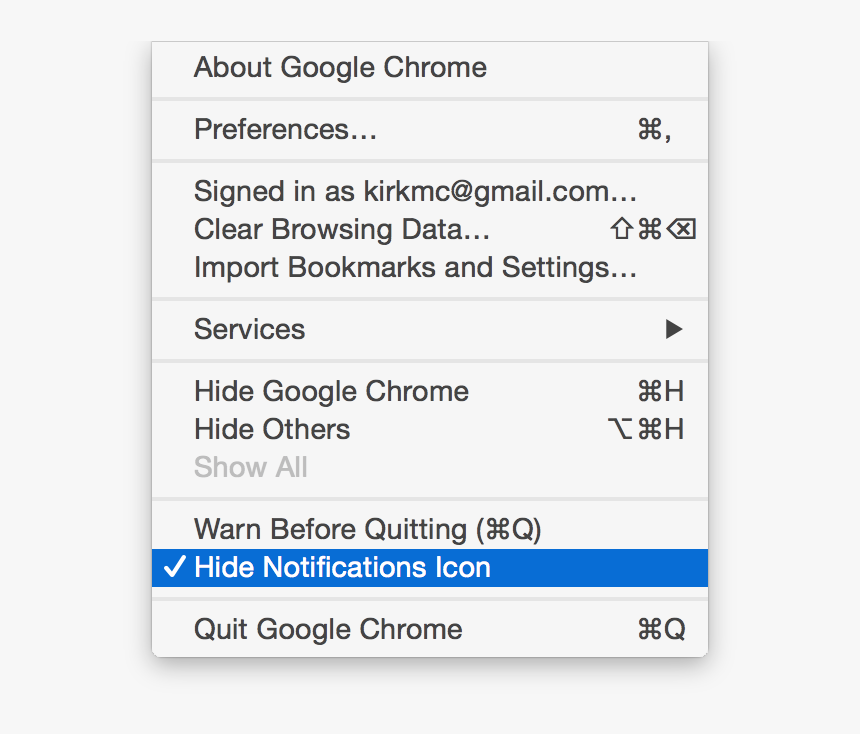
Task: Choose Clear Browsing Data…
Action: tap(429, 229)
